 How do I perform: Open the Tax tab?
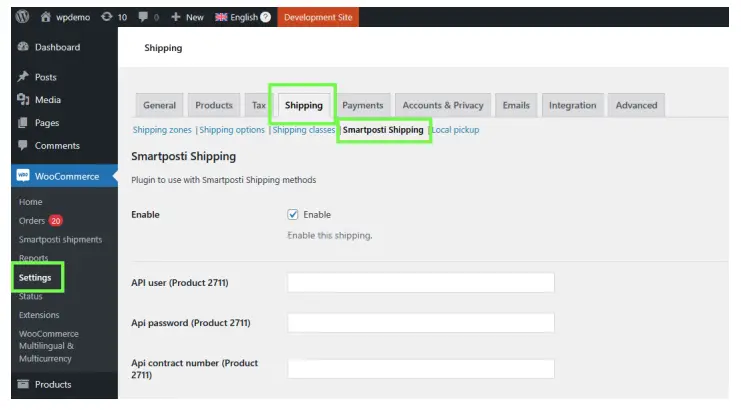click(x=258, y=105)
